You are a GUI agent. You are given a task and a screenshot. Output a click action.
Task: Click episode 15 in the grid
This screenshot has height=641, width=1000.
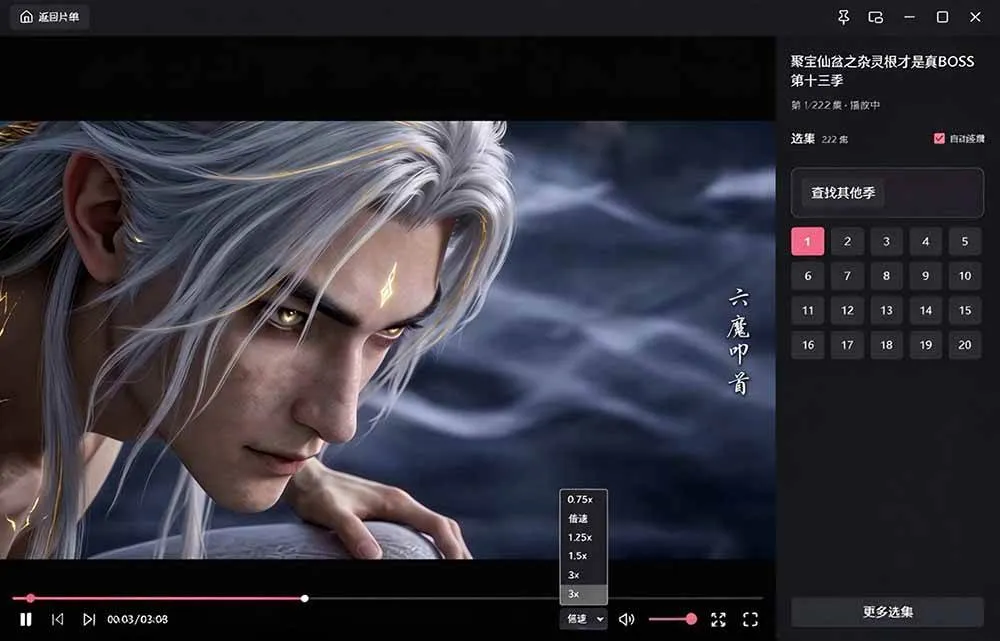pyautogui.click(x=965, y=310)
